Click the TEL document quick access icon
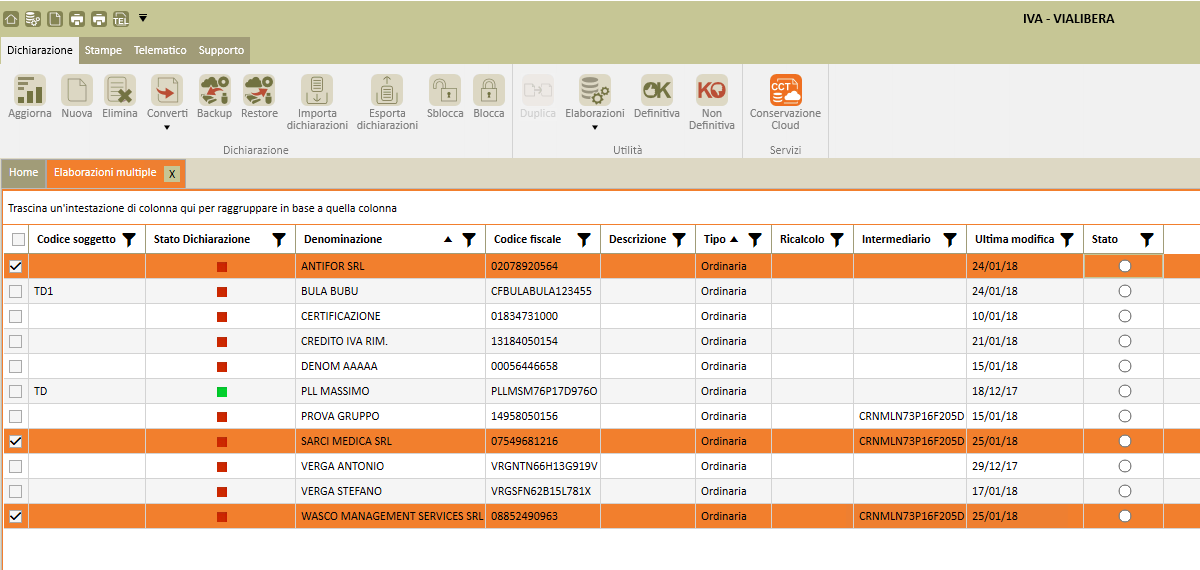This screenshot has width=1200, height=570. [121, 19]
